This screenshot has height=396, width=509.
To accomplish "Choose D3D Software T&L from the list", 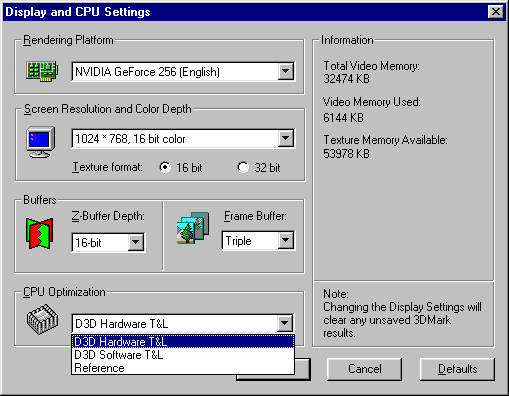I will (x=183, y=355).
